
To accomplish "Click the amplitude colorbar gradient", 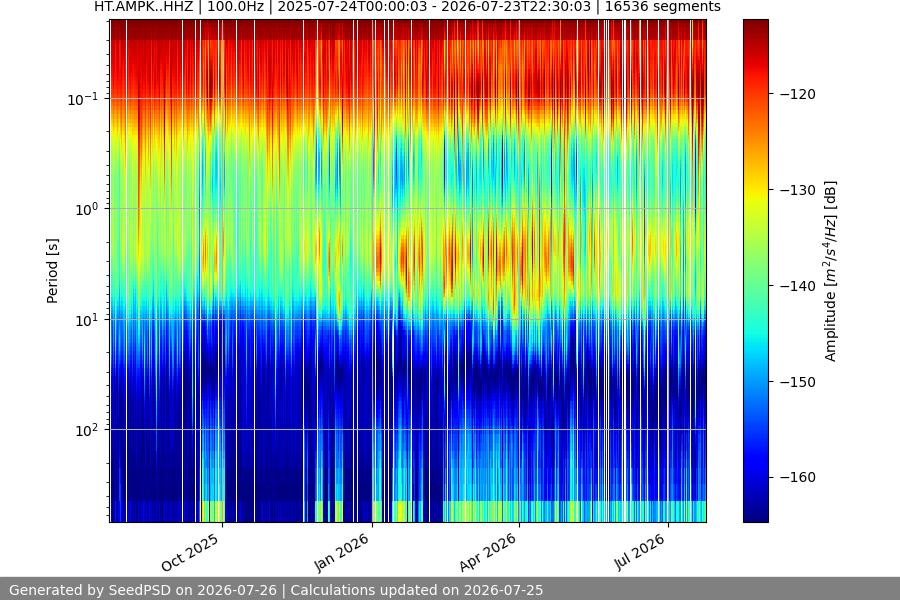I will tap(755, 271).
